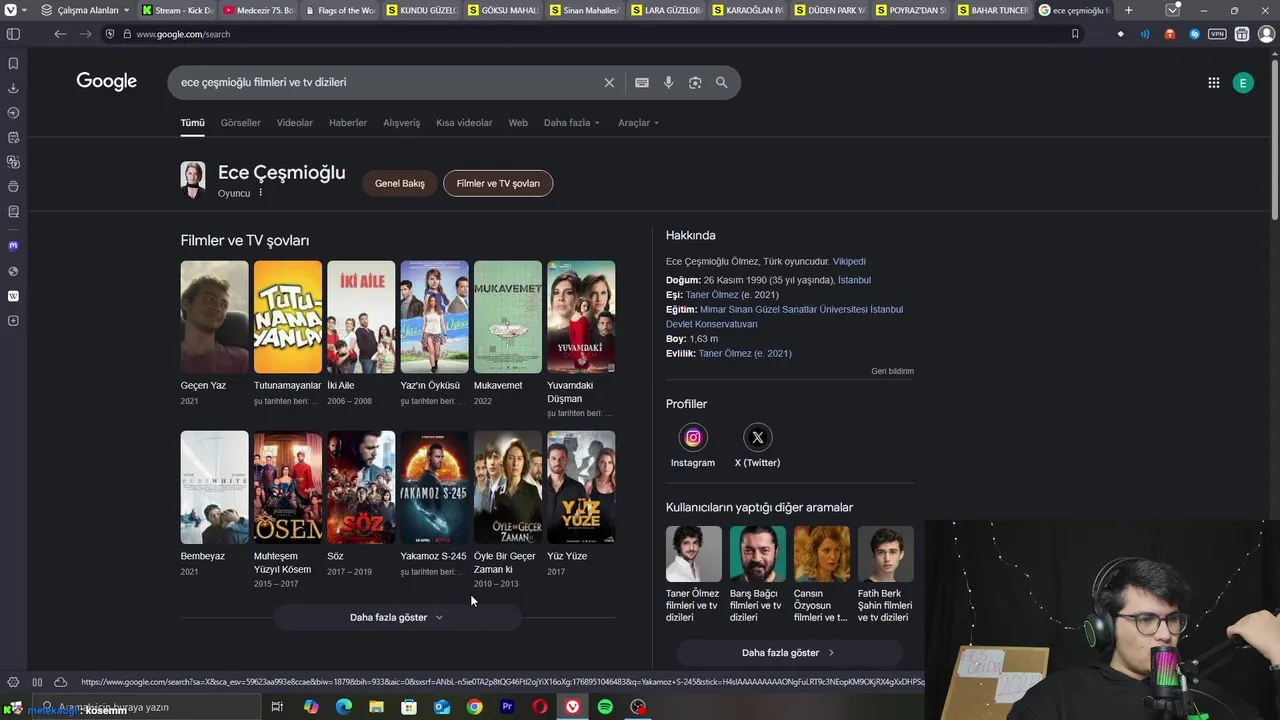The width and height of the screenshot is (1280, 720).
Task: Switch to the Stream - Kick browser tab
Action: tap(177, 10)
